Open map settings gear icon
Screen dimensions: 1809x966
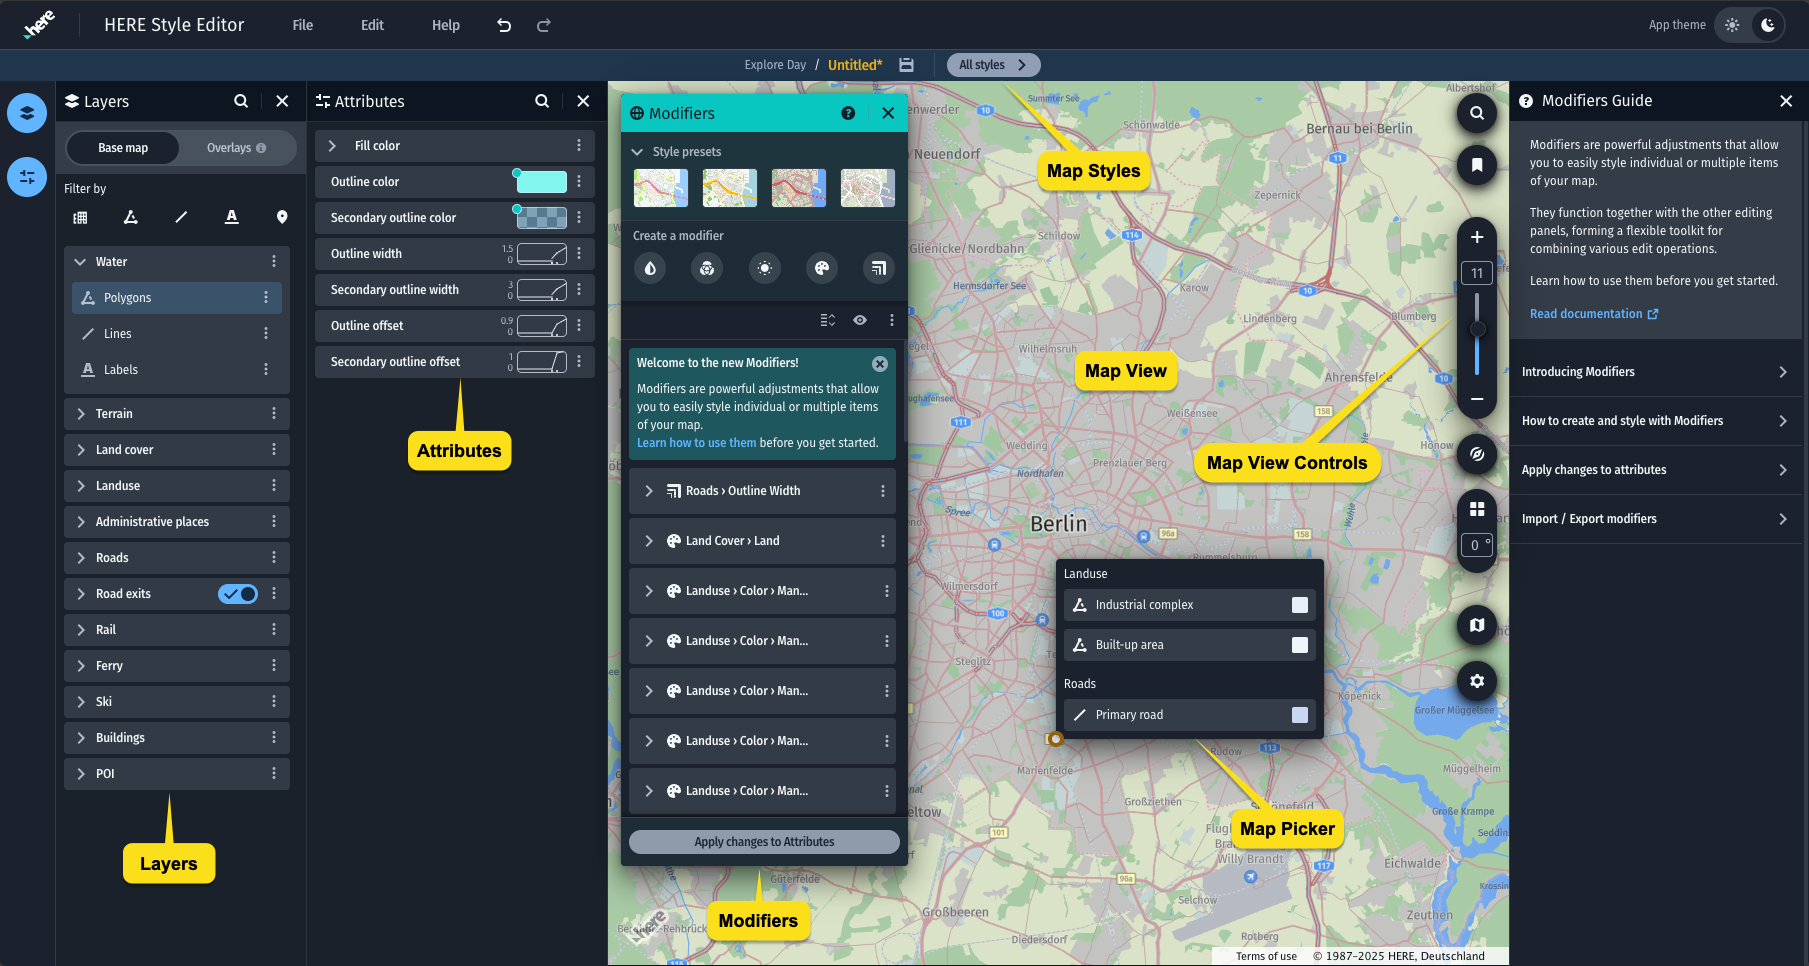point(1477,681)
